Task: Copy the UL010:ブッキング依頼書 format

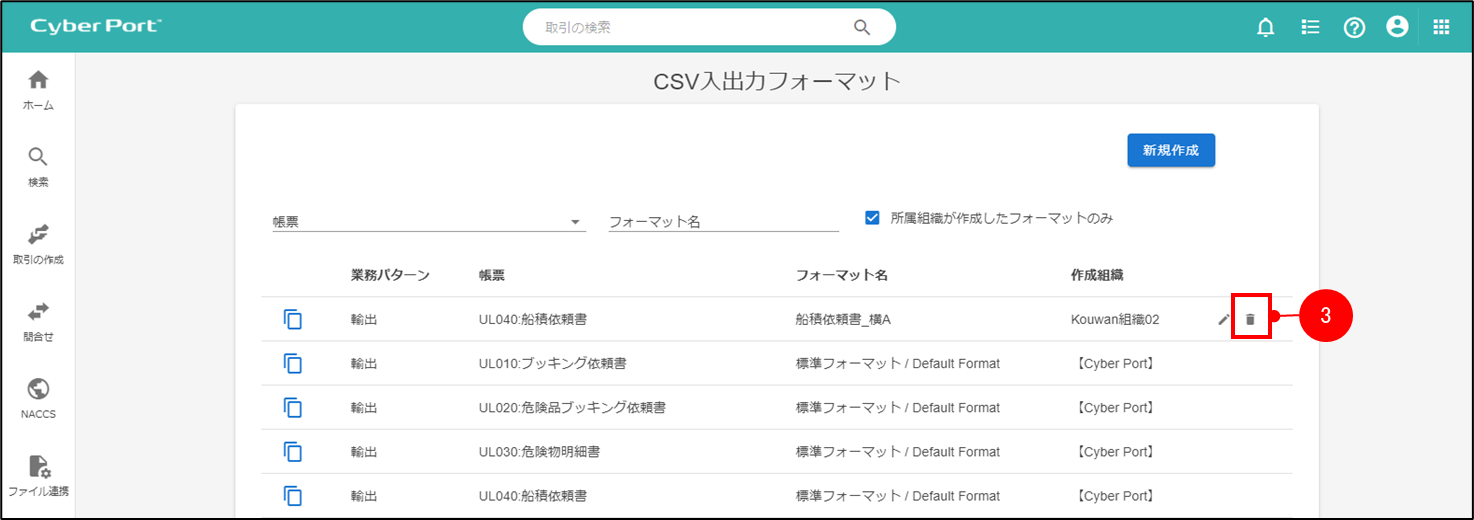Action: click(292, 364)
